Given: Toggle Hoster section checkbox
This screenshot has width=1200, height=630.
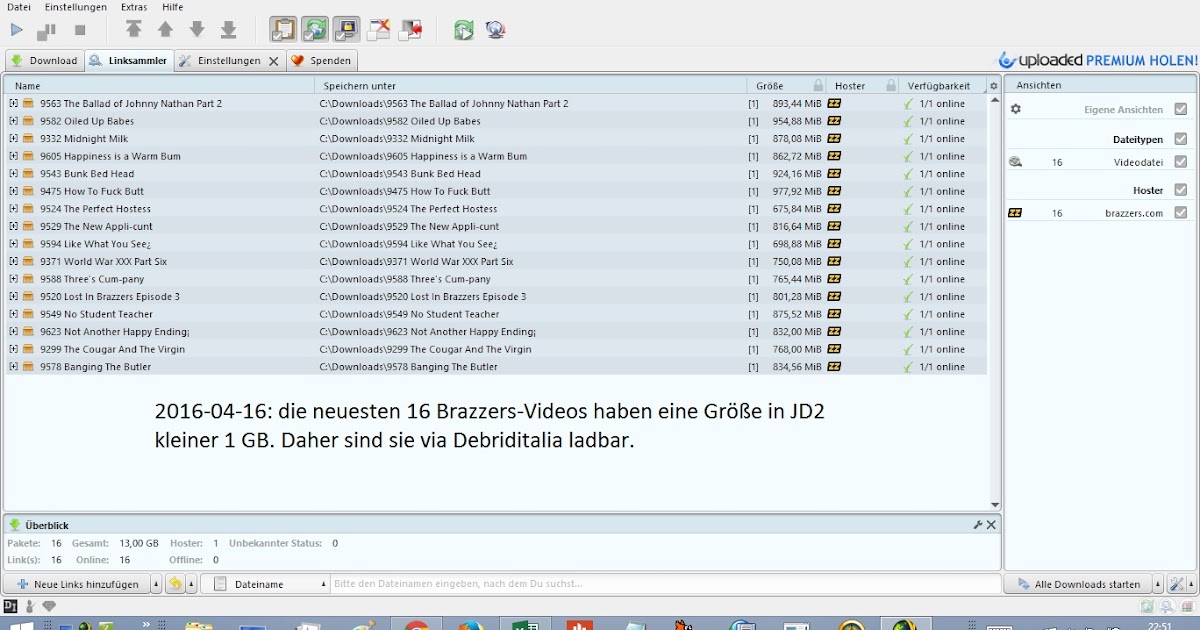Looking at the screenshot, I should (1181, 190).
